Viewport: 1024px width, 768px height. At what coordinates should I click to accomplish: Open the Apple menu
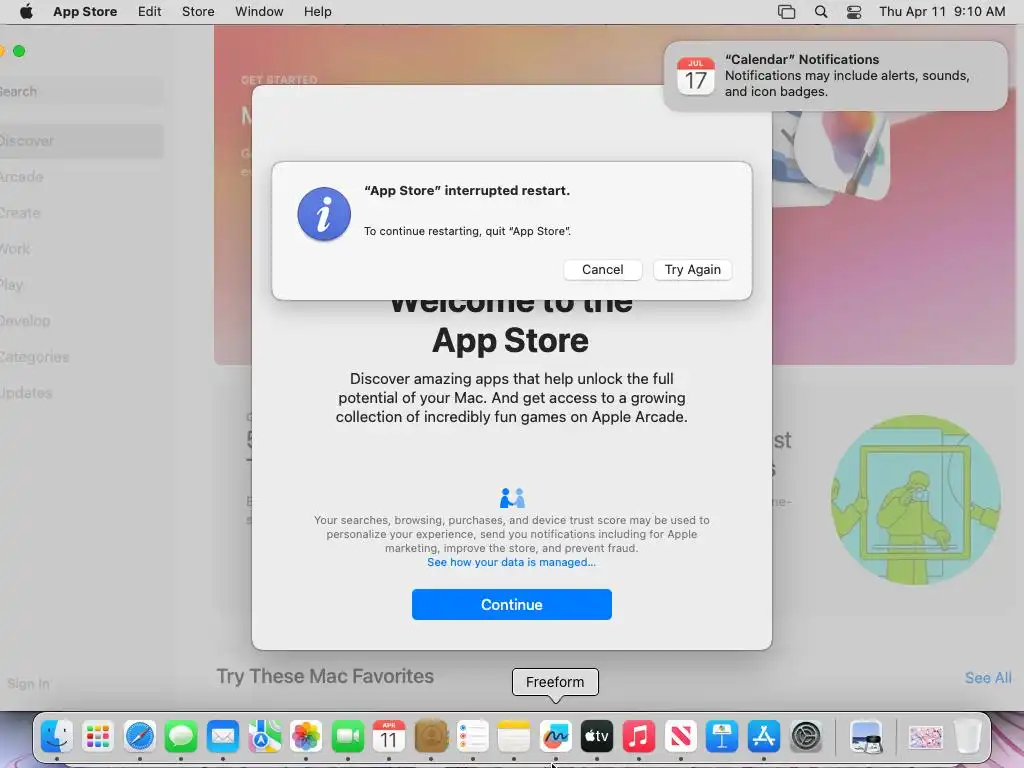tap(26, 12)
